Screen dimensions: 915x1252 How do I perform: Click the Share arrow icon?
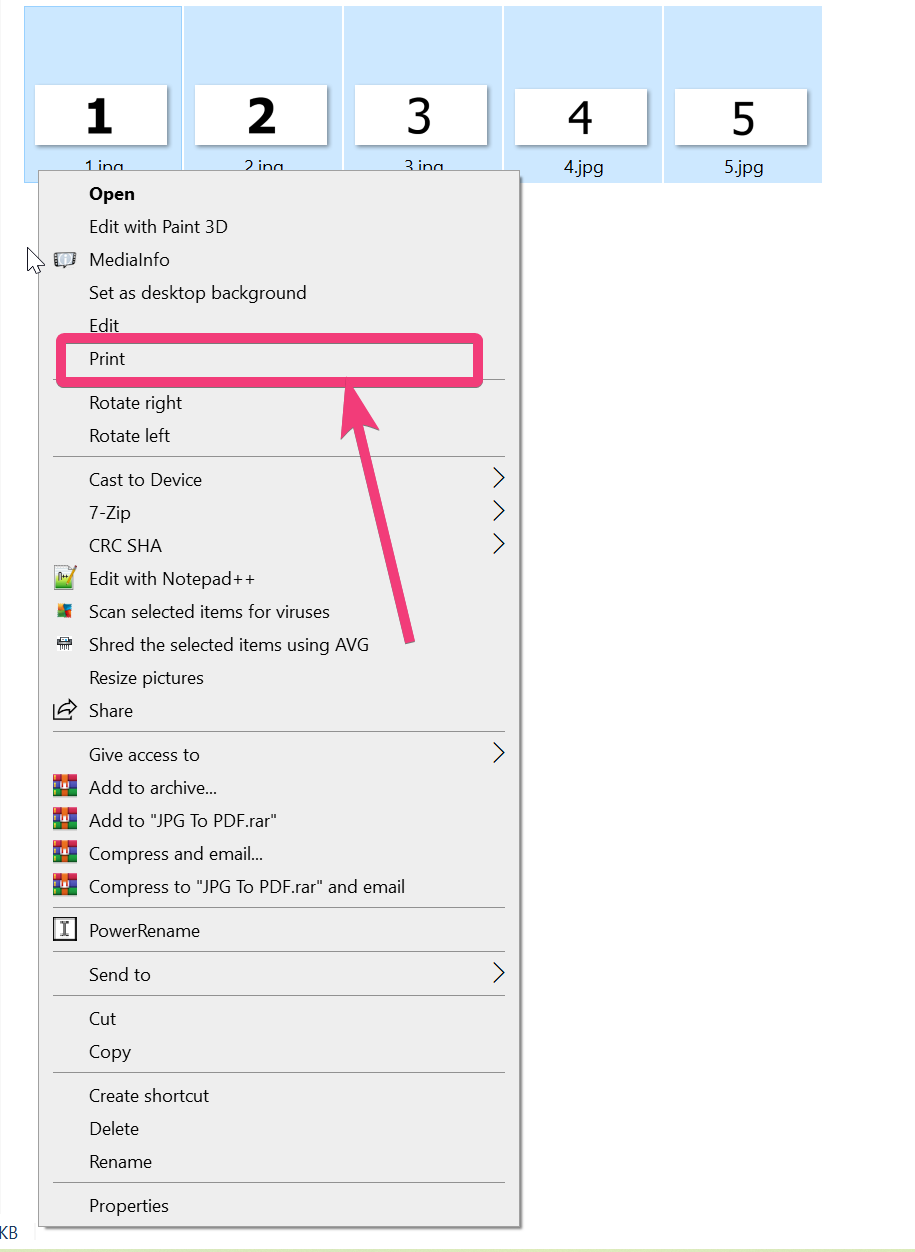(64, 710)
